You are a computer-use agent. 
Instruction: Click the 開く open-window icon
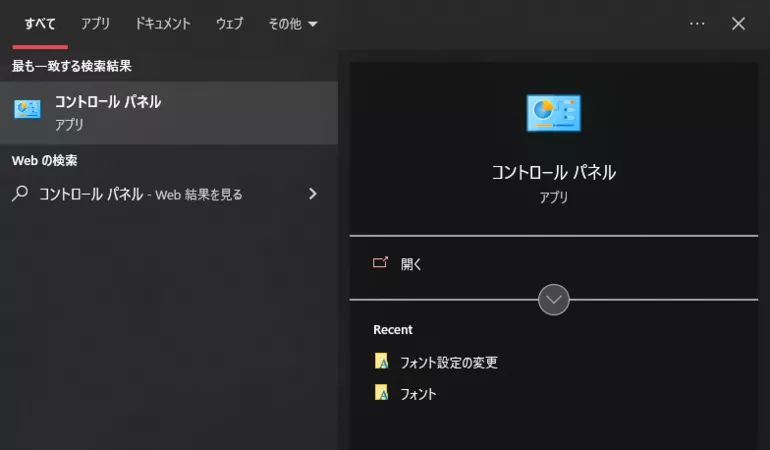point(380,263)
